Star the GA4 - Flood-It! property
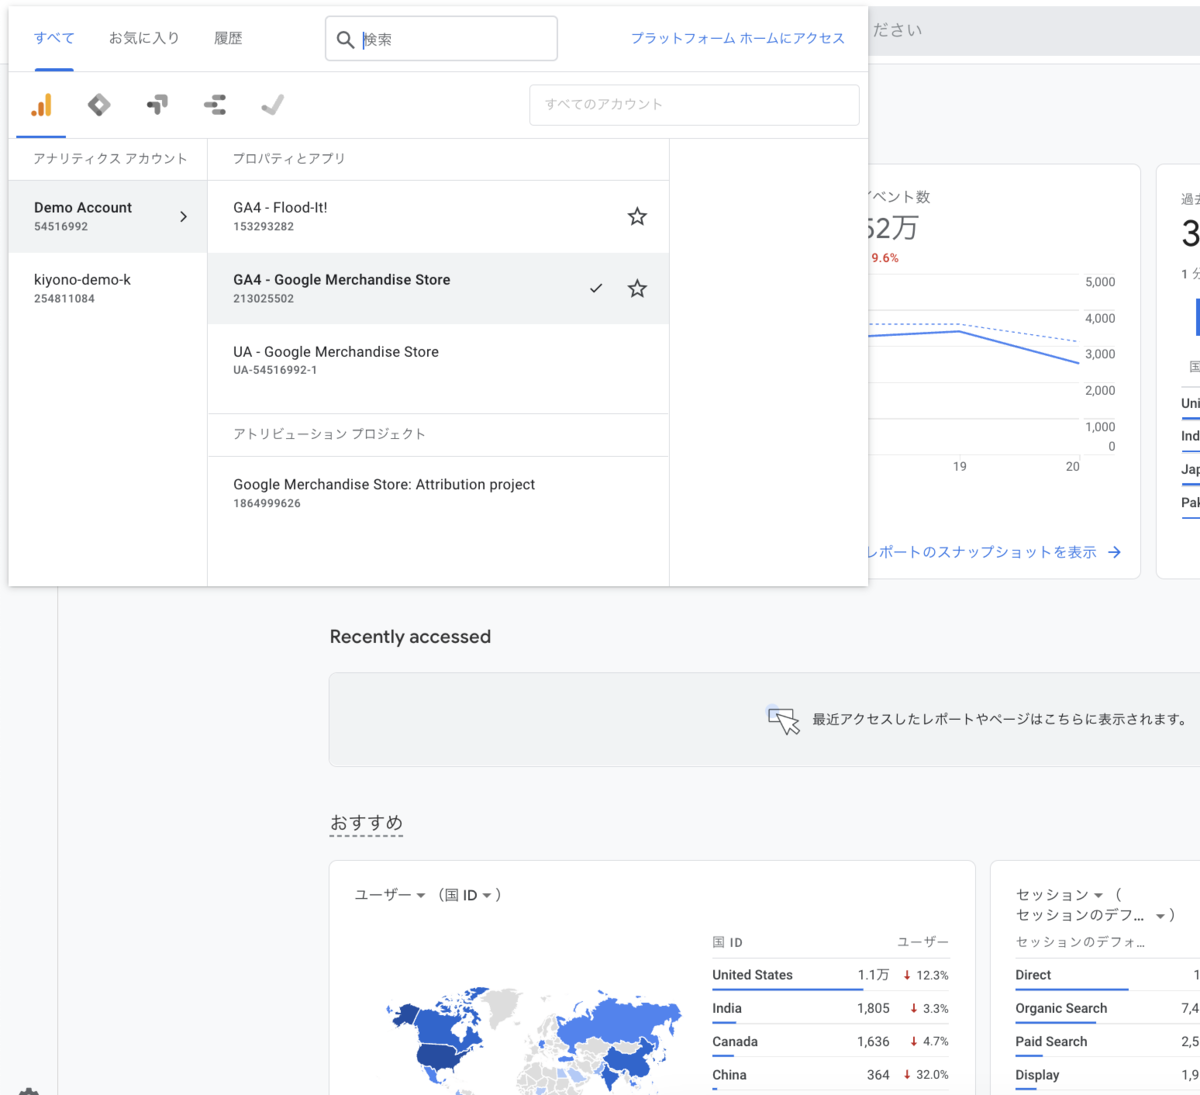Viewport: 1200px width, 1095px height. coord(637,217)
